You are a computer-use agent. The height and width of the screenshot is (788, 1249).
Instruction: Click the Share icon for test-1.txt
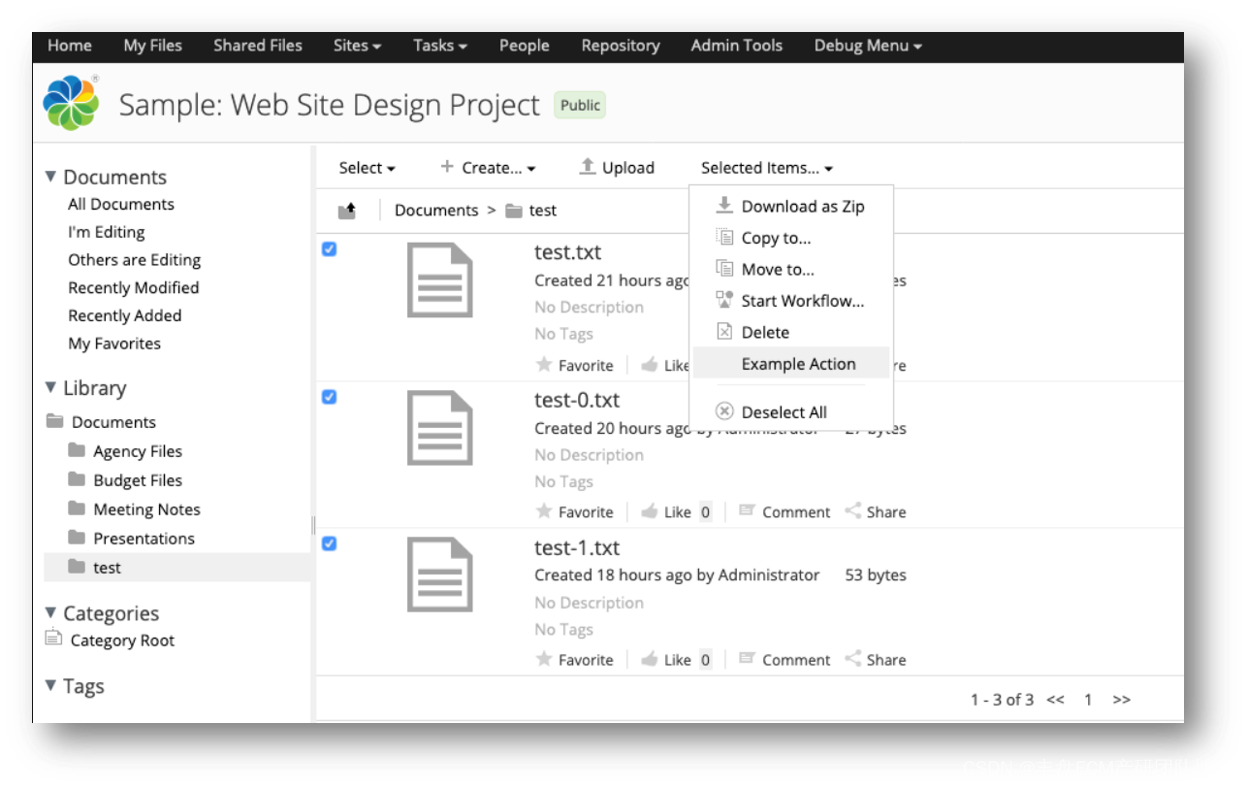(x=853, y=659)
